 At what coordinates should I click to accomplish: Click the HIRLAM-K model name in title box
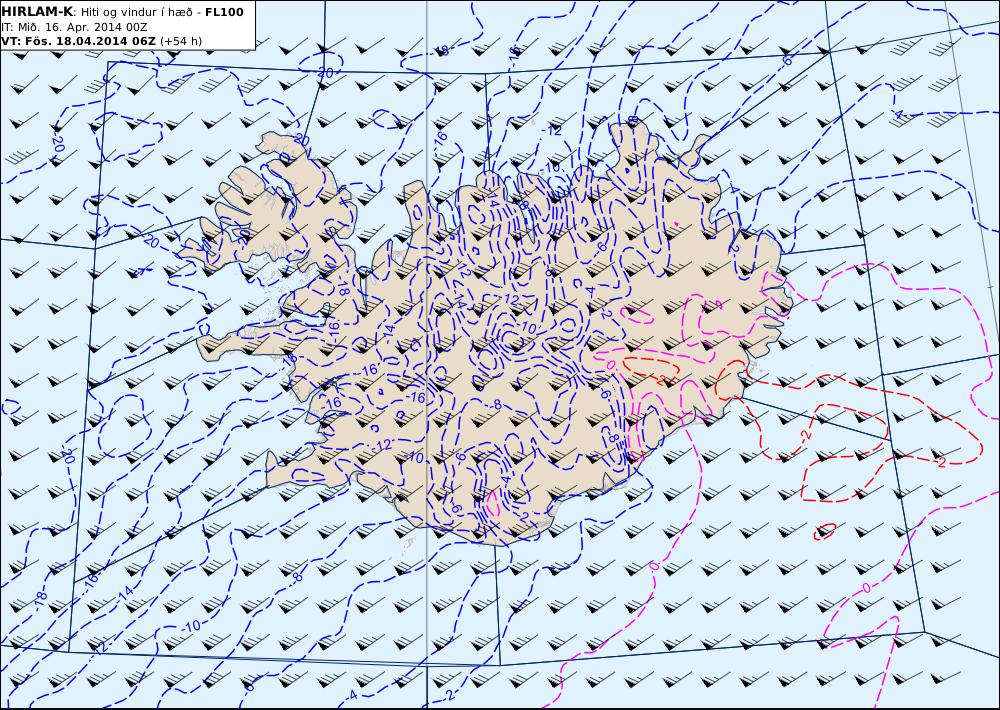(37, 12)
